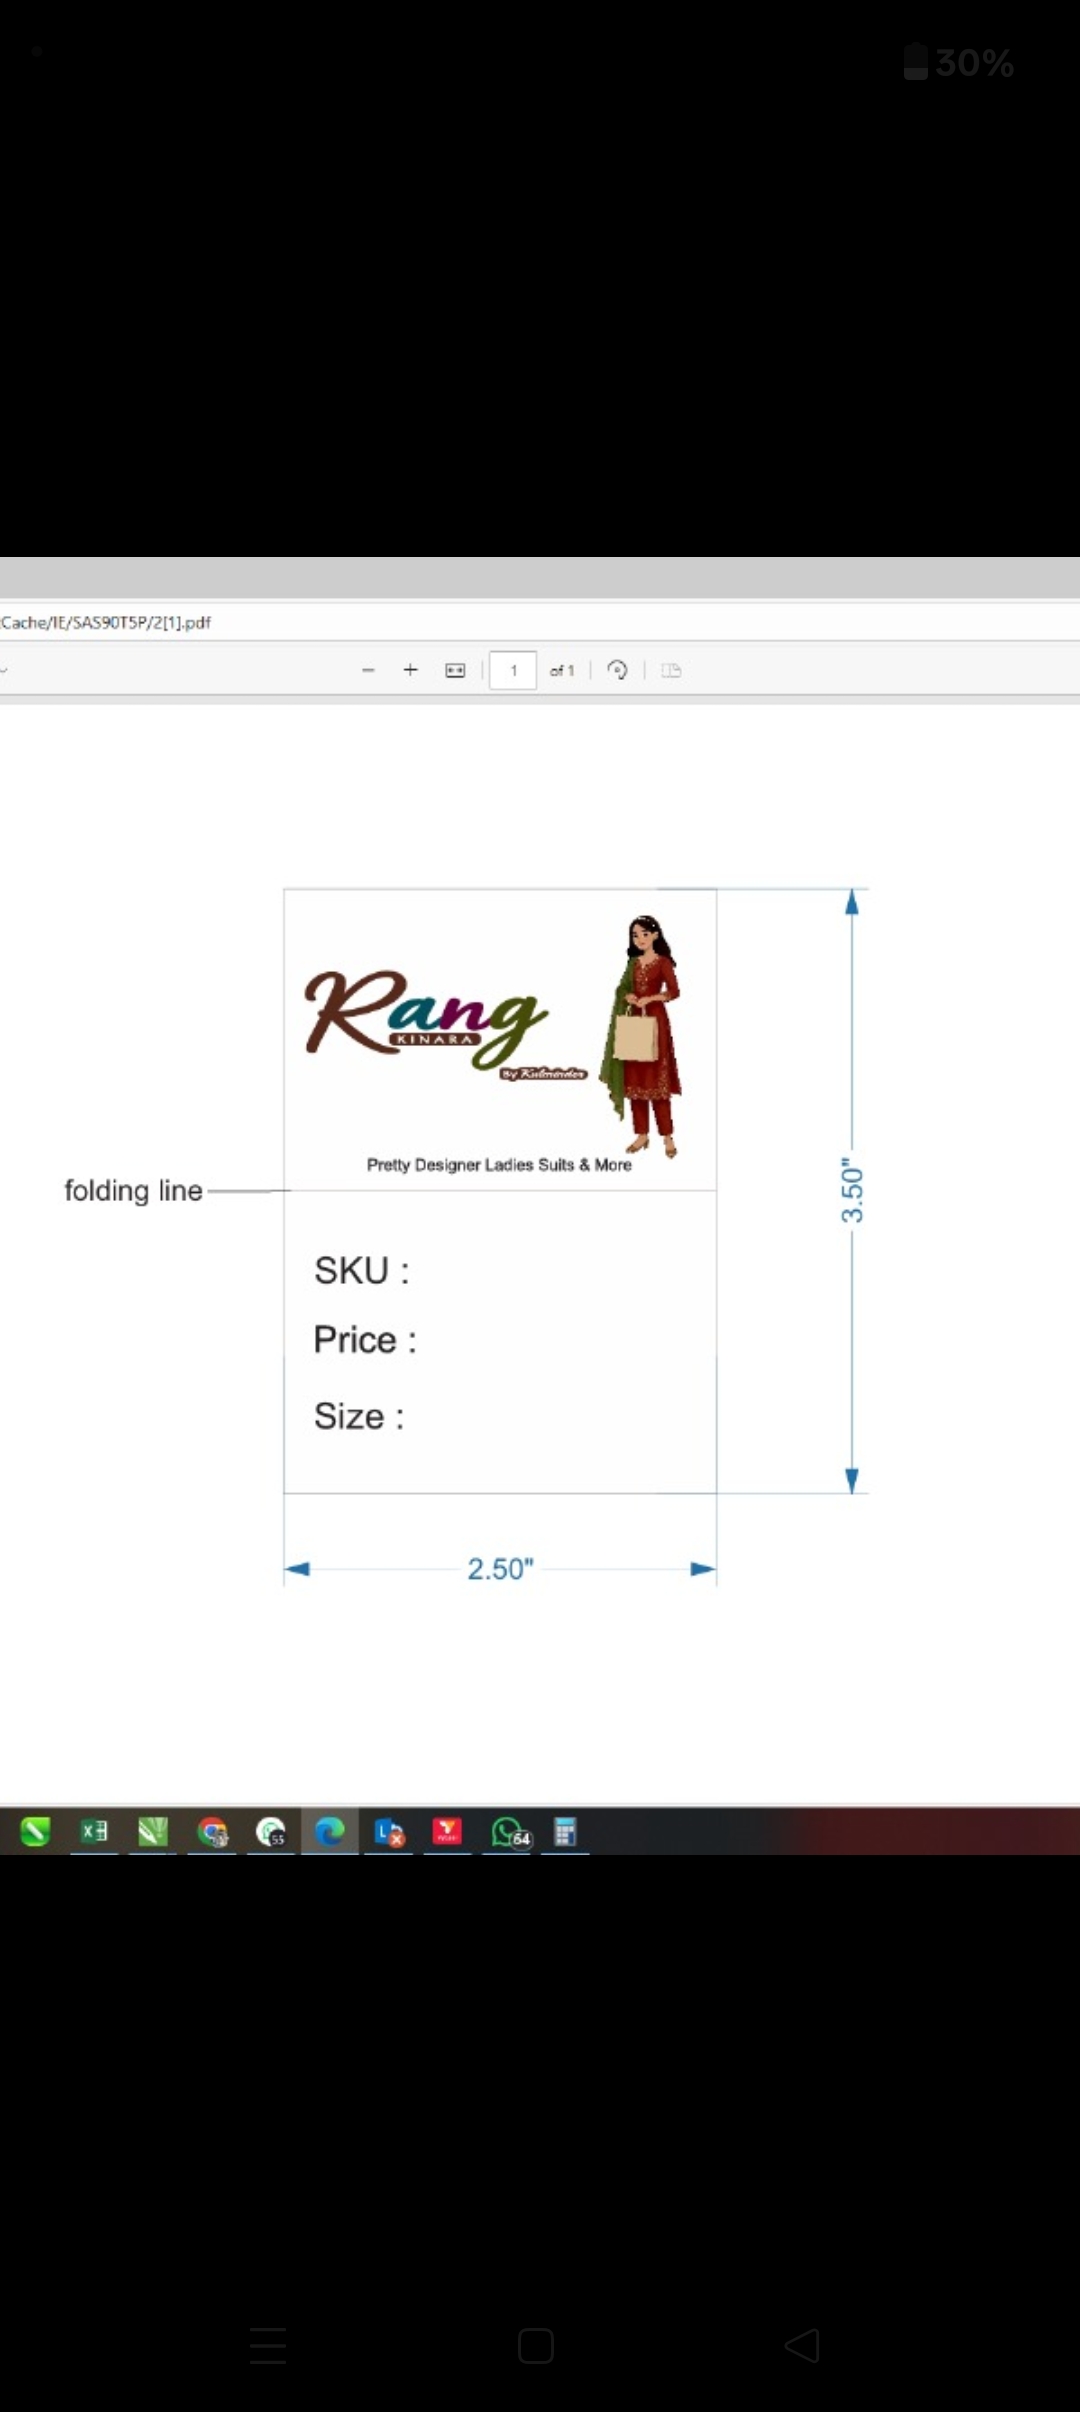Open Excel from the taskbar

94,1831
